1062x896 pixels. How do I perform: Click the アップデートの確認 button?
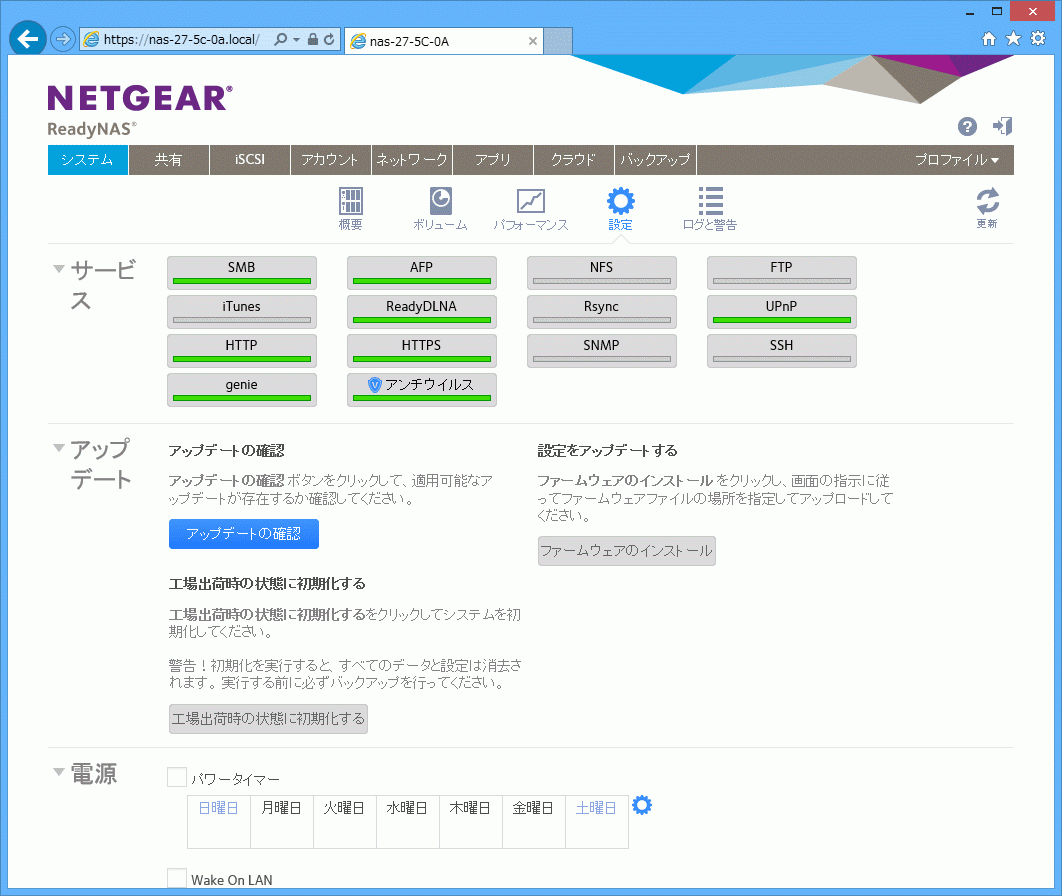tap(243, 534)
